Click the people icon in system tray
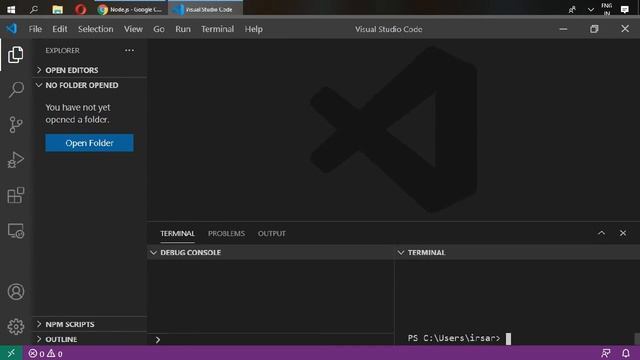 pos(572,9)
